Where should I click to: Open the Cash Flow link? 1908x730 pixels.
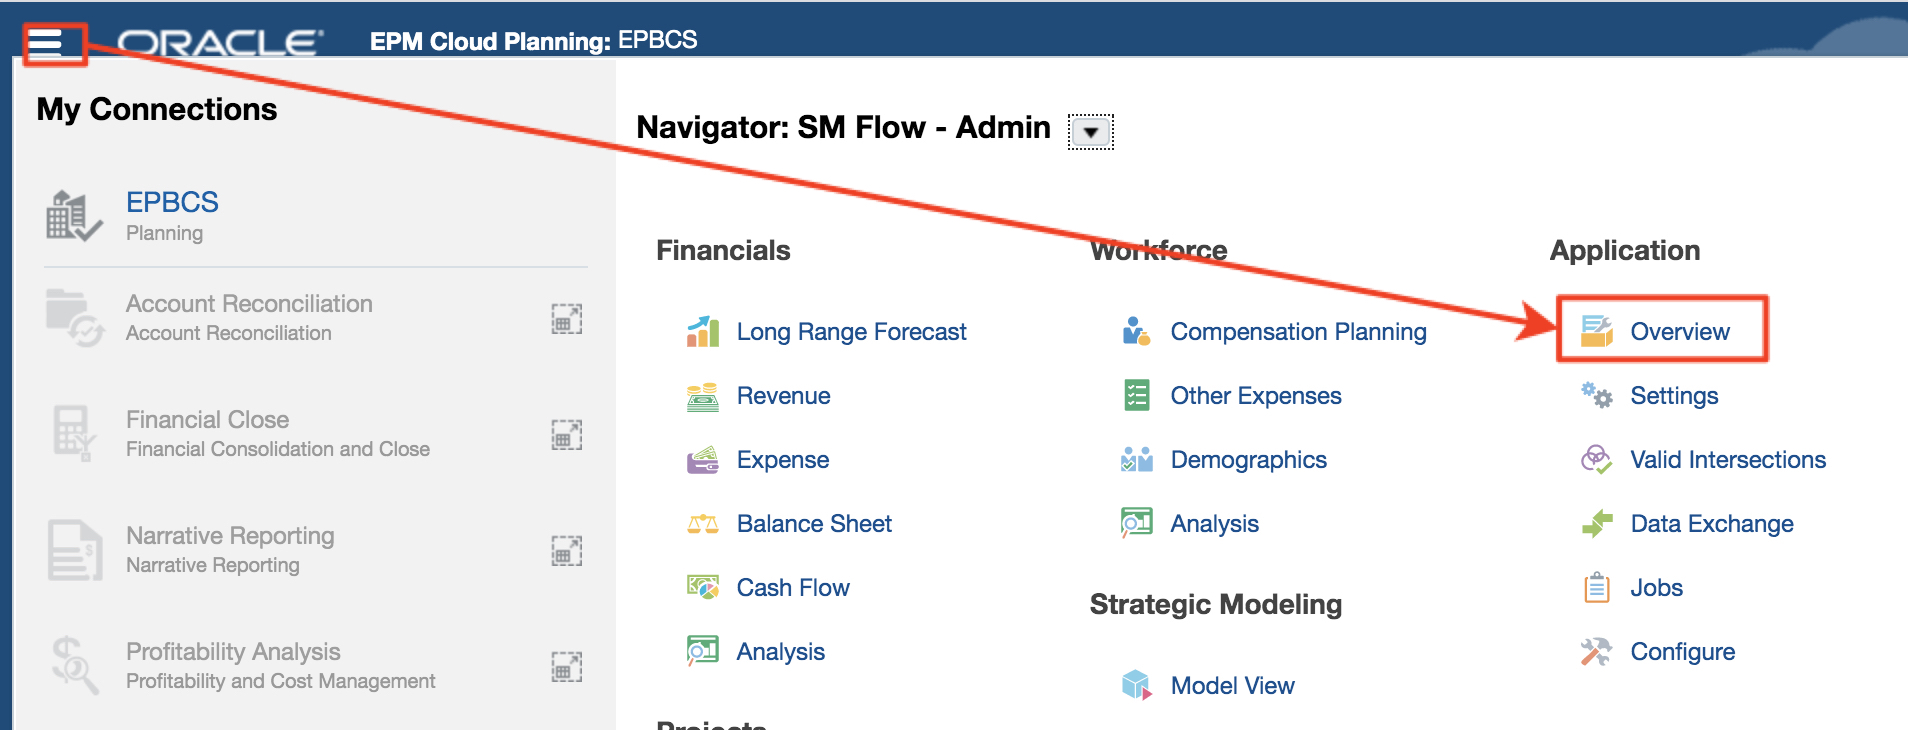point(793,588)
